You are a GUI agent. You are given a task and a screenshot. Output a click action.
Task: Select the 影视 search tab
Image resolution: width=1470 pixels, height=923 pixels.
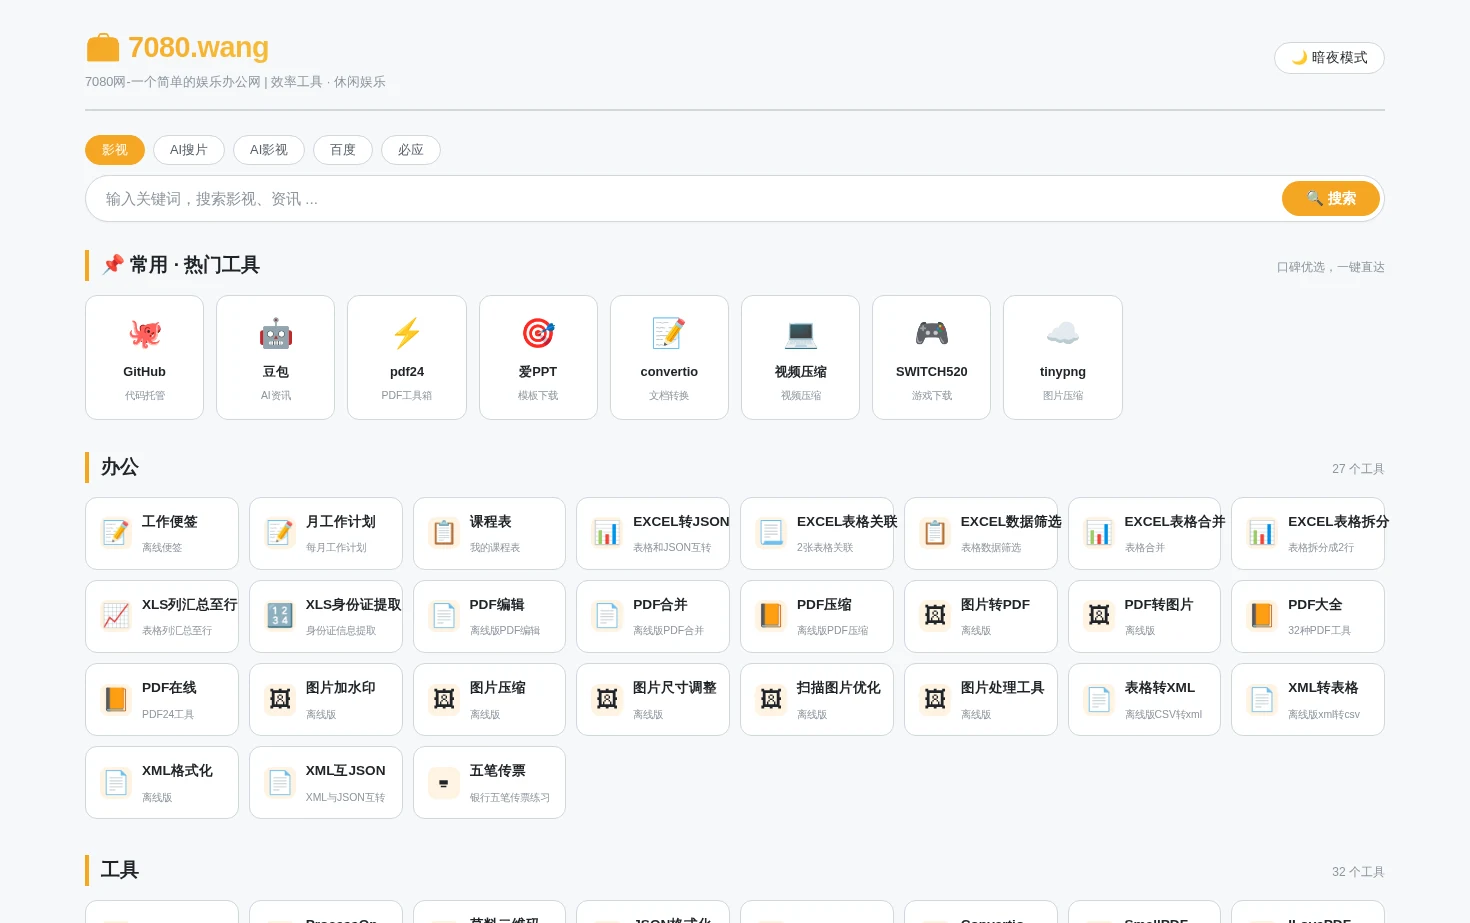click(115, 150)
